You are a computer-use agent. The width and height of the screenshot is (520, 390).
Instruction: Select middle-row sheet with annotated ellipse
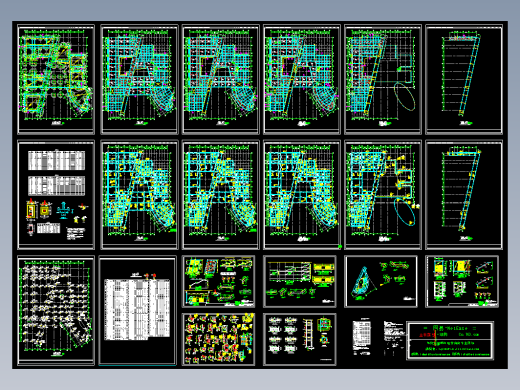(x=383, y=195)
